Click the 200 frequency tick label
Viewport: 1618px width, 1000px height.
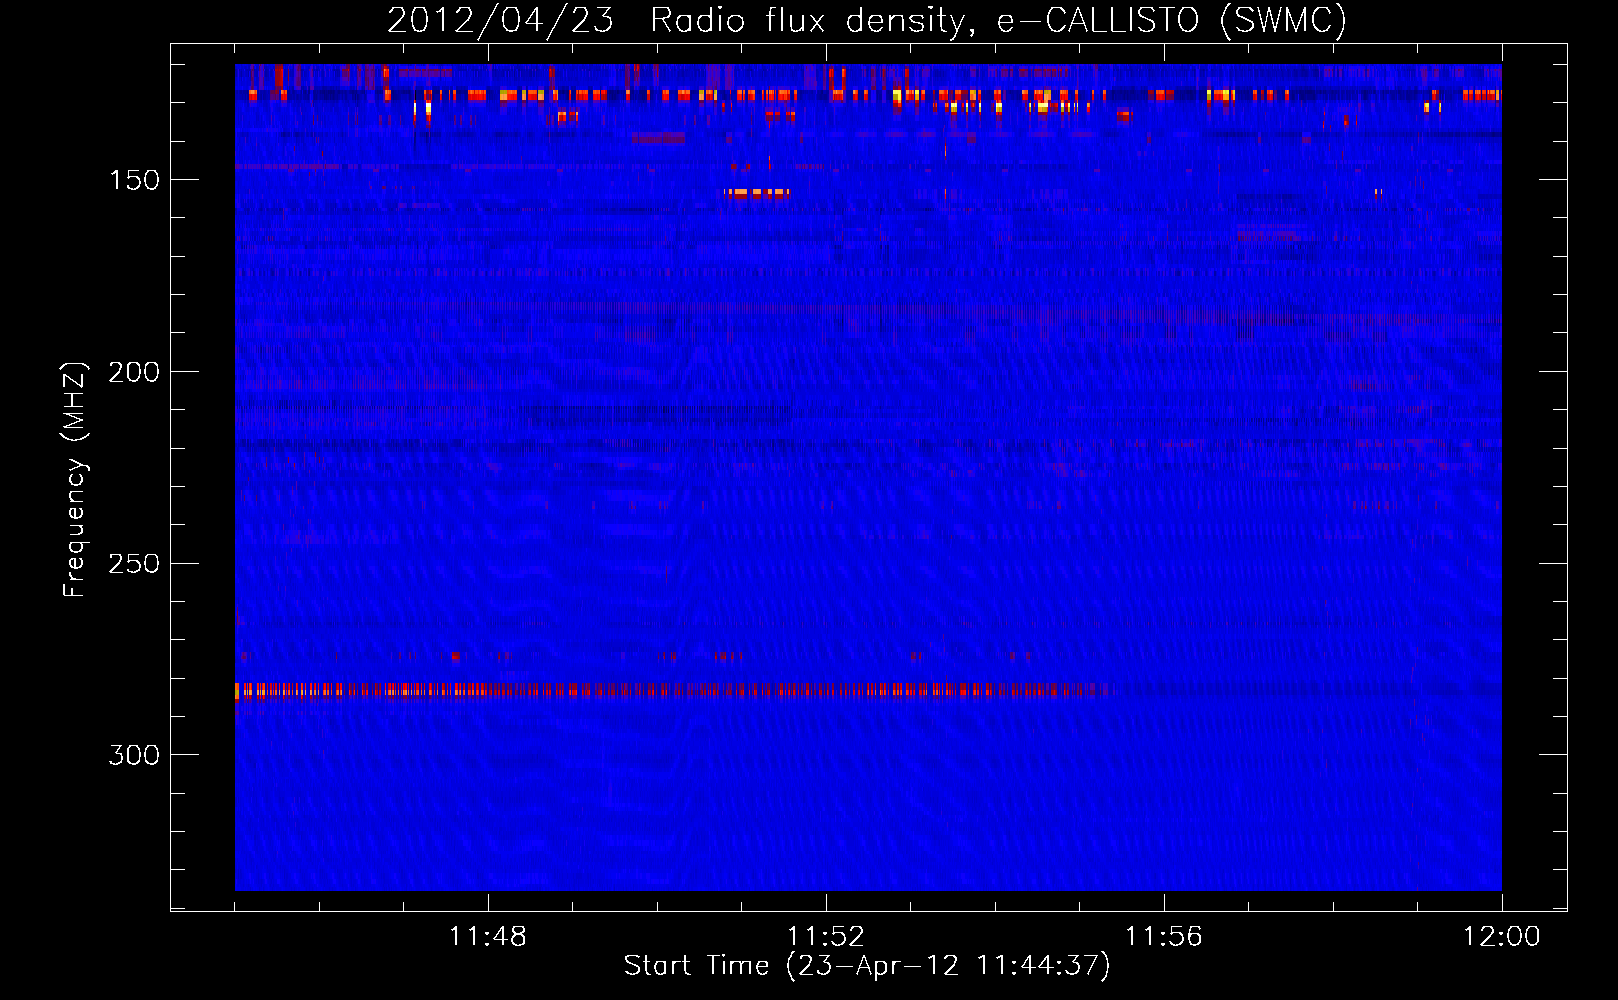click(x=134, y=372)
